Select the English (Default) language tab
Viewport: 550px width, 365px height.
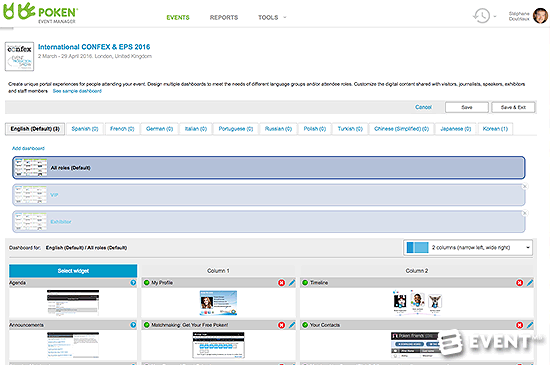coord(35,129)
